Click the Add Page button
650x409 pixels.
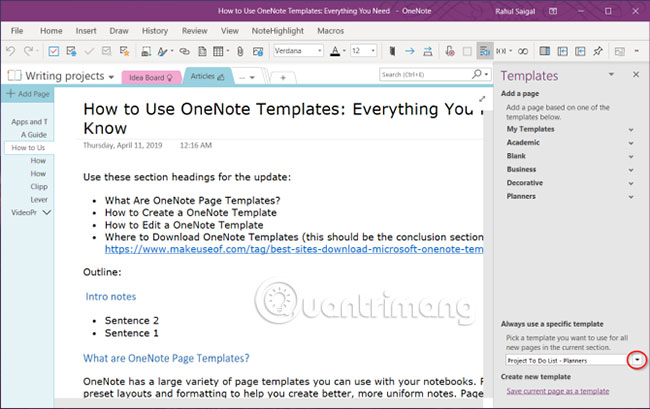28,94
